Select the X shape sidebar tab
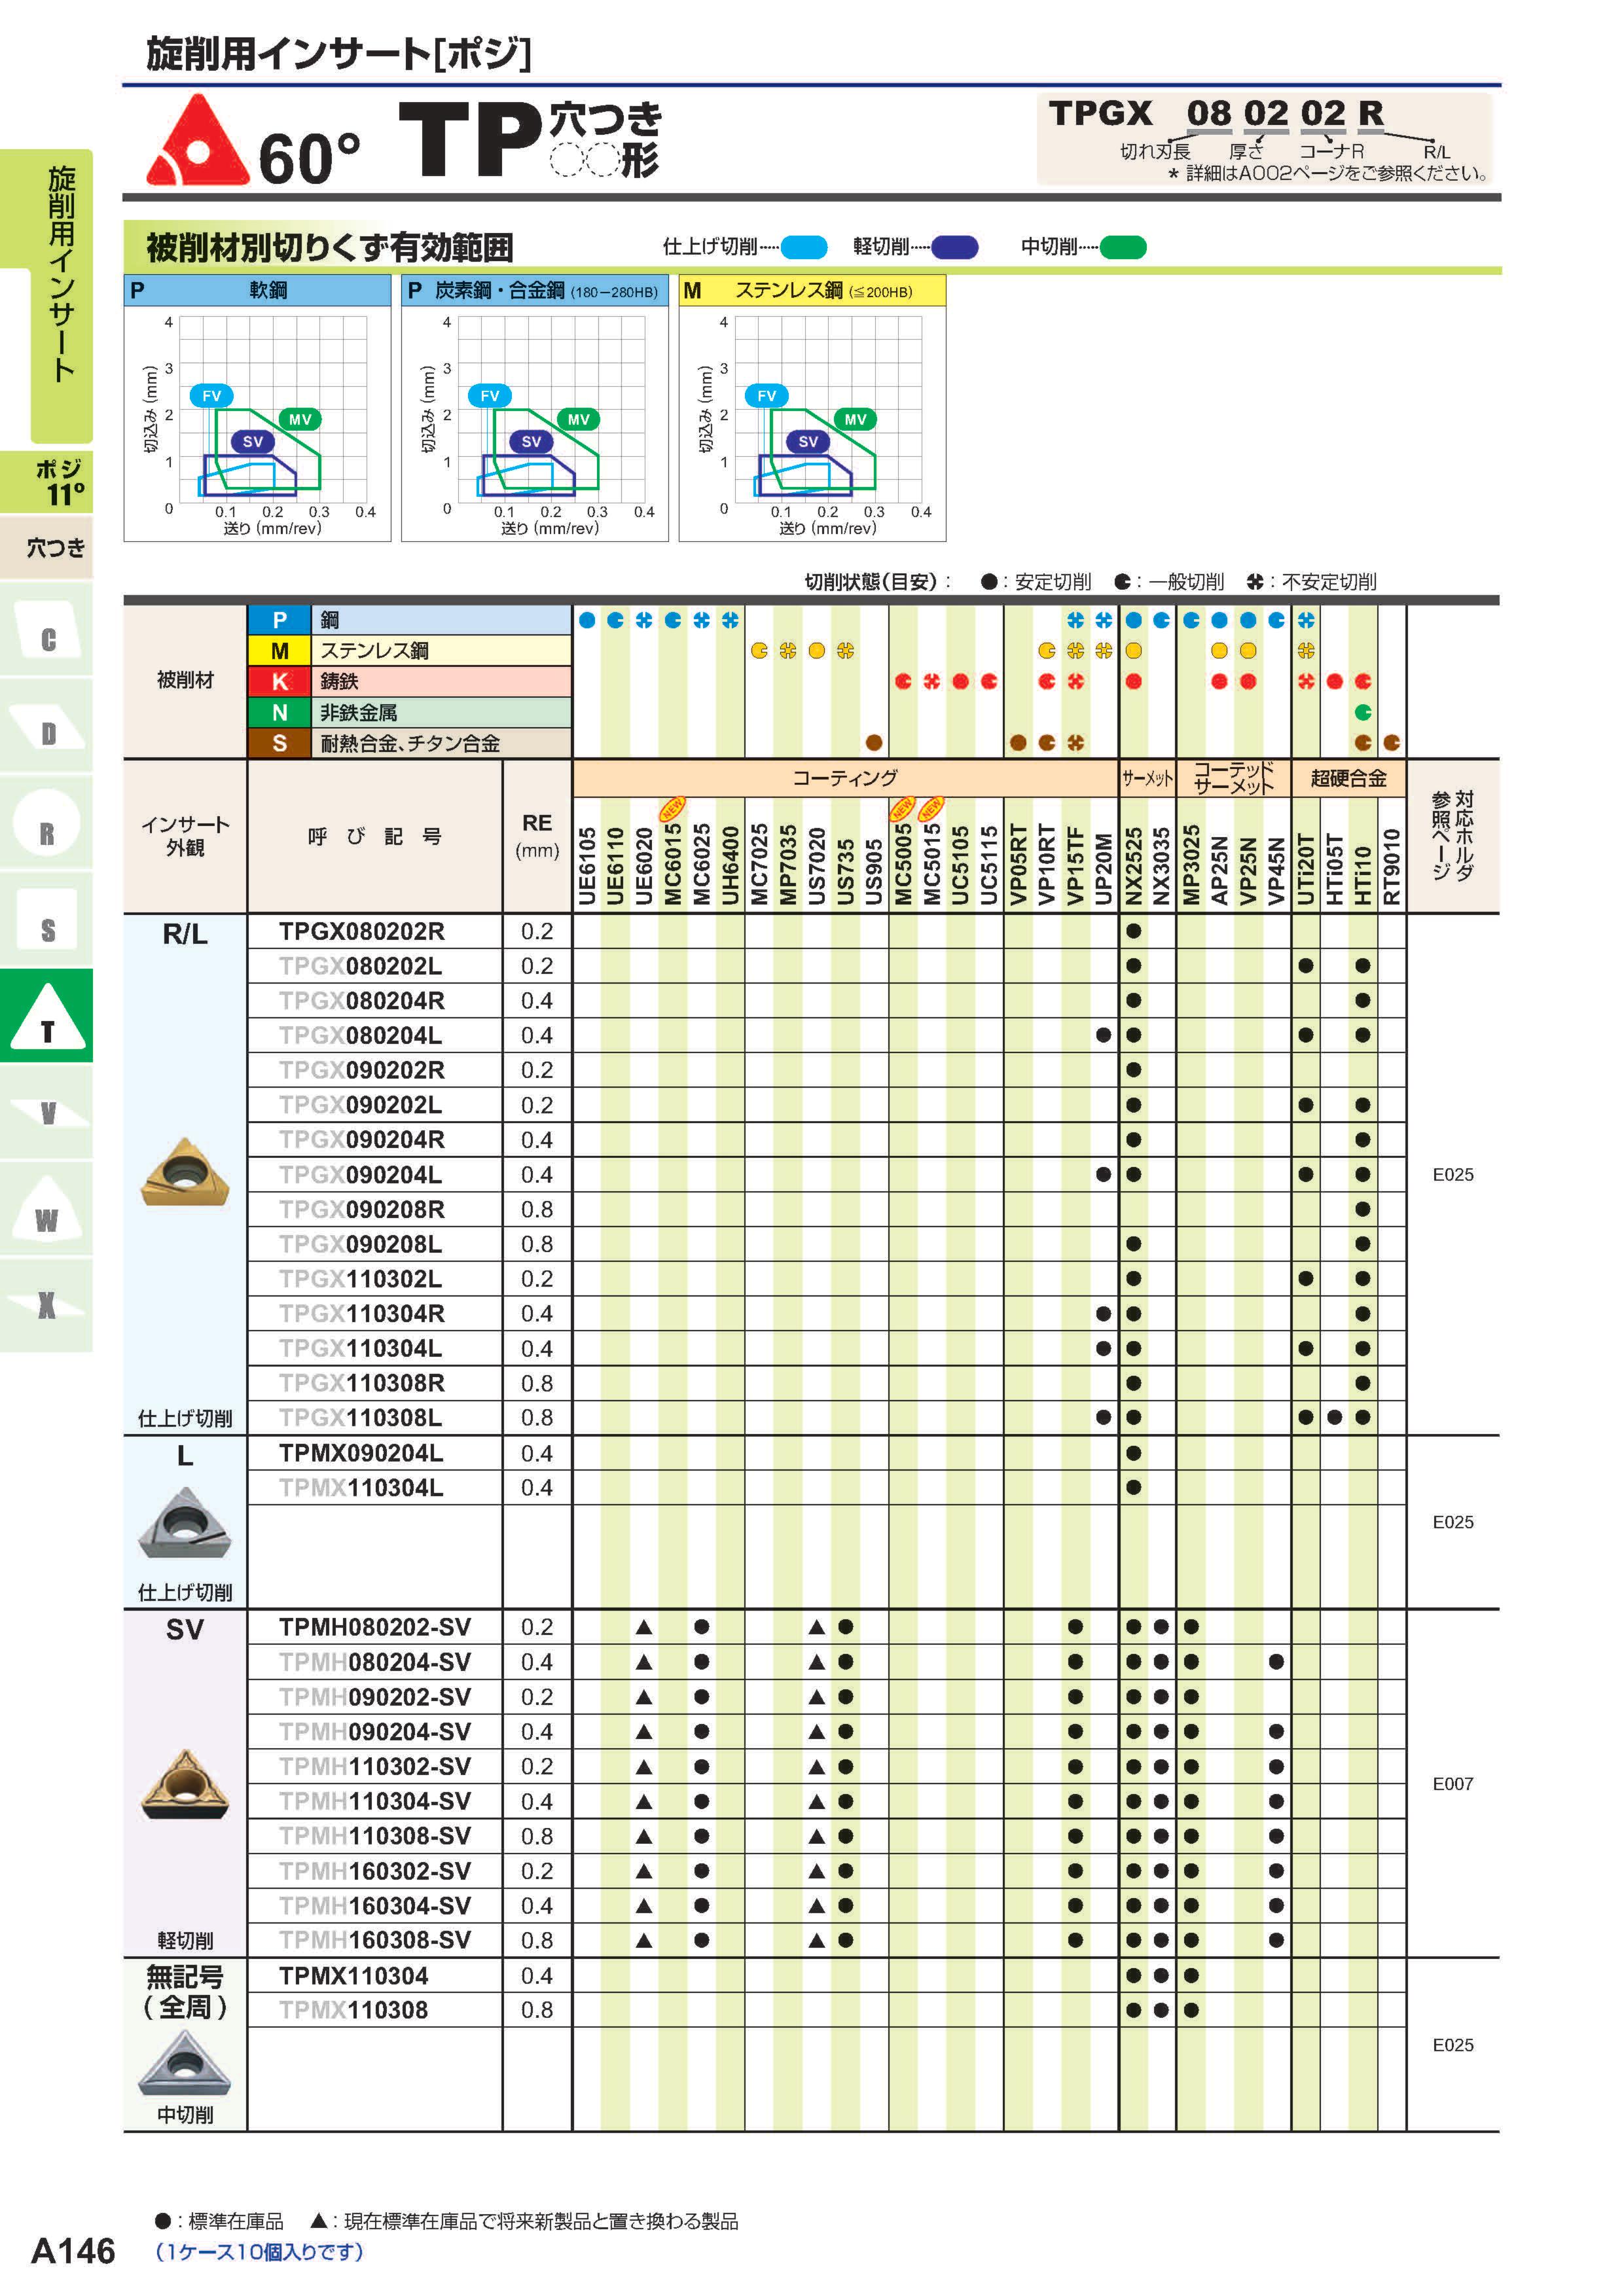1624x2296 pixels. pyautogui.click(x=46, y=1305)
